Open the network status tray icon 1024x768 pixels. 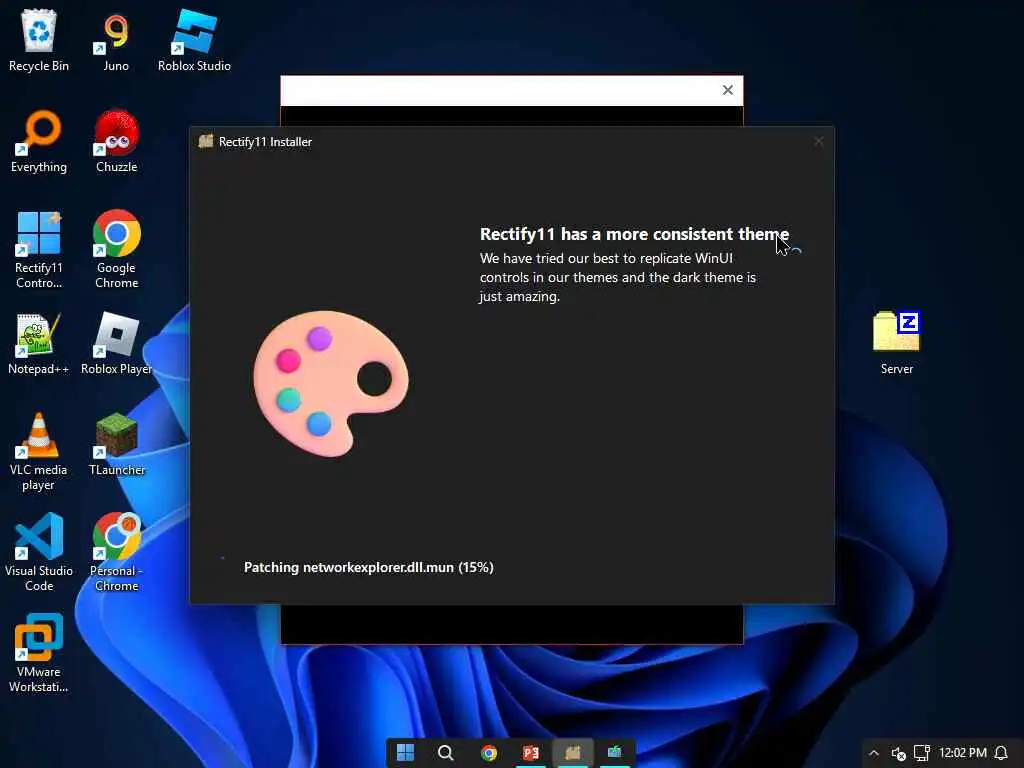921,753
